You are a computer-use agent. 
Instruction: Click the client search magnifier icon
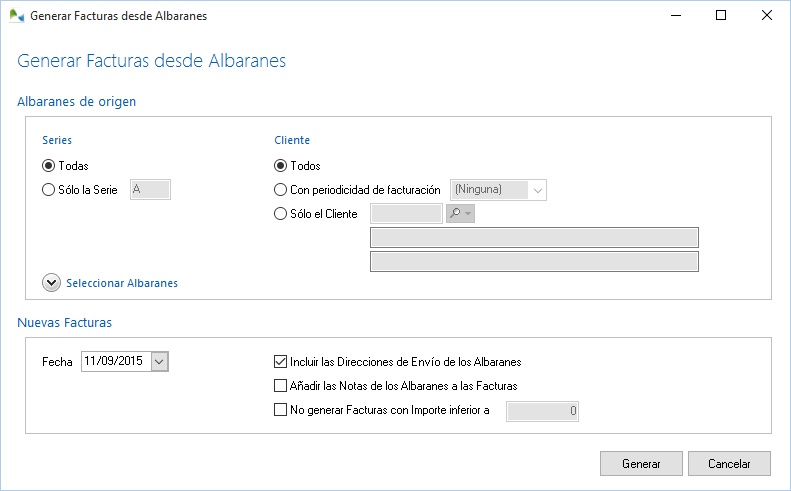(455, 213)
